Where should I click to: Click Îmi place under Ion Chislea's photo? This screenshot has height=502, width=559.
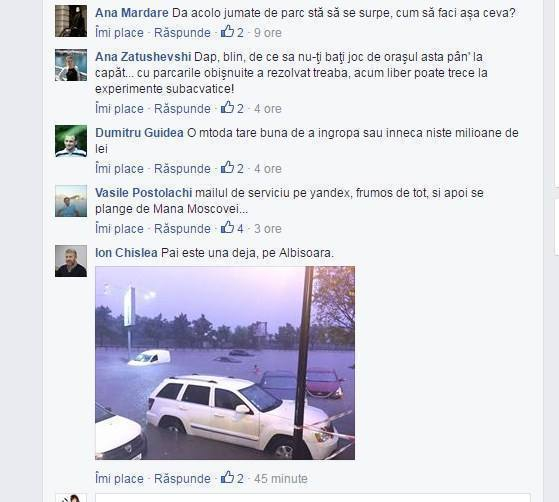(x=119, y=478)
